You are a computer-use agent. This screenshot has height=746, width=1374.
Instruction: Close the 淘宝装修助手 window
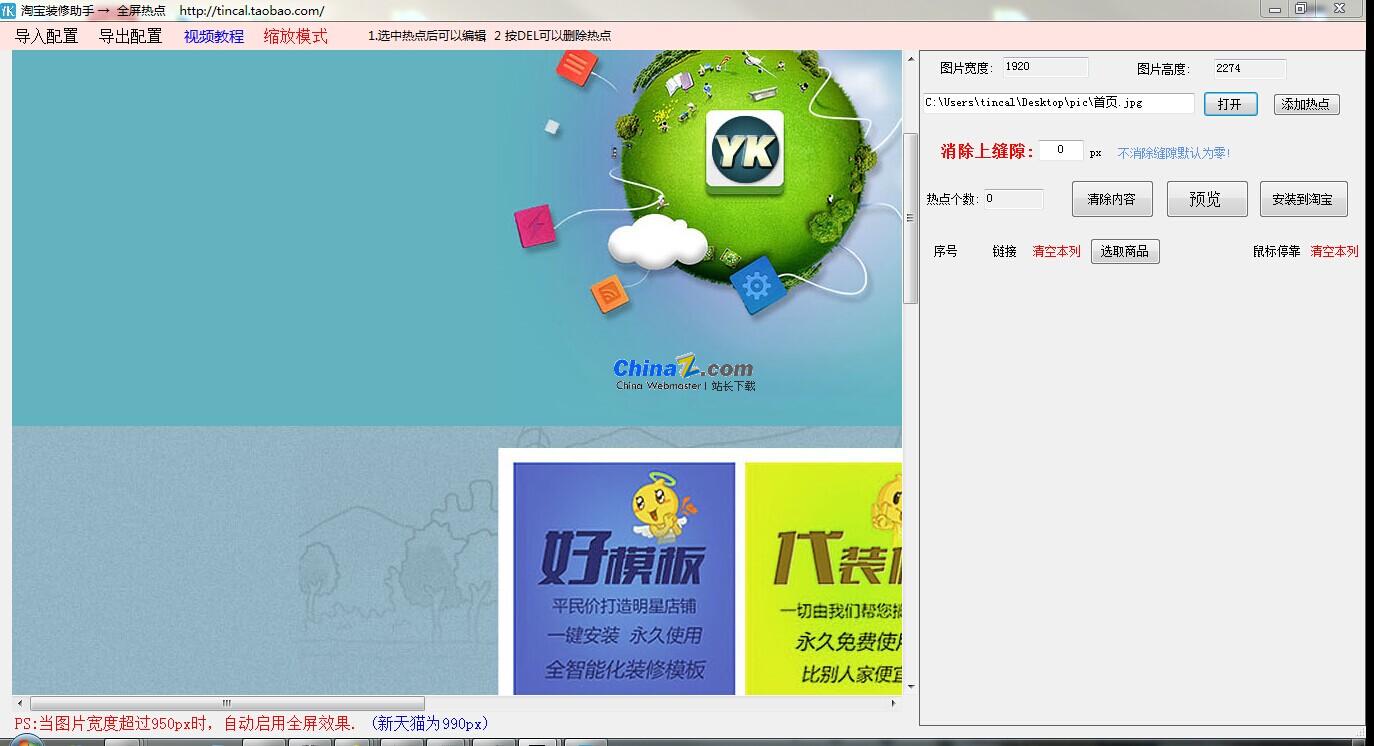[x=1339, y=8]
